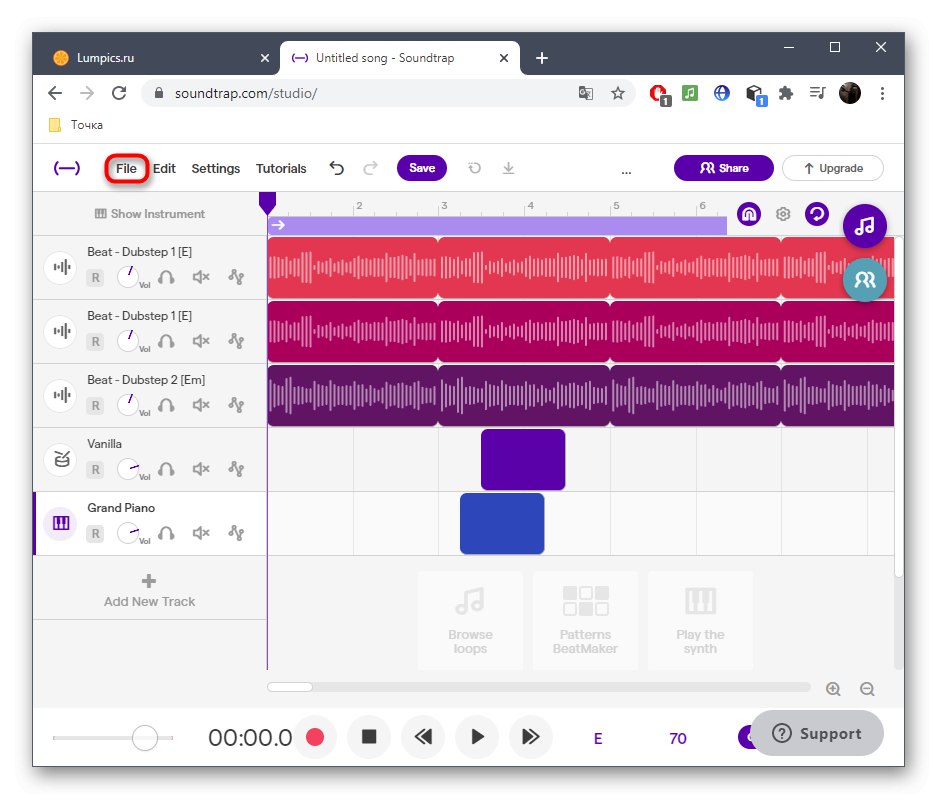
Task: Toggle the snap magnet icon
Action: click(x=749, y=214)
